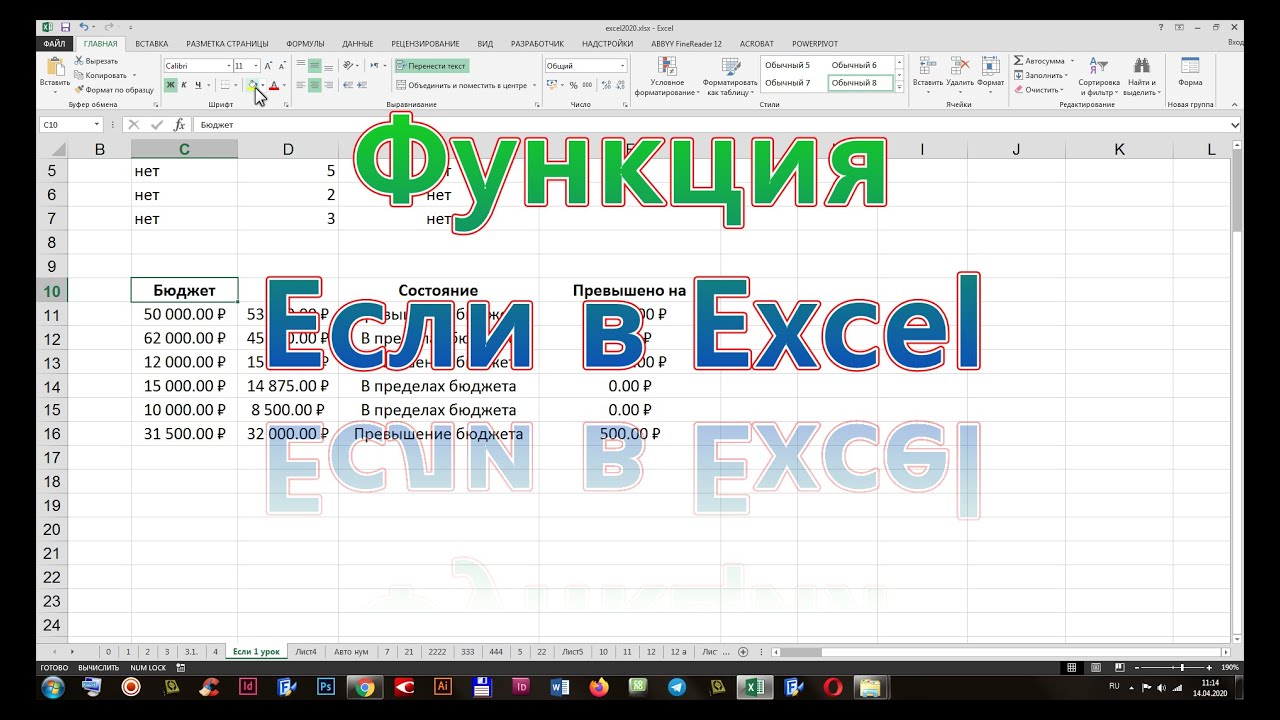Switch to the РАЗРАБОТЧИК ribbon tab

click(x=537, y=44)
